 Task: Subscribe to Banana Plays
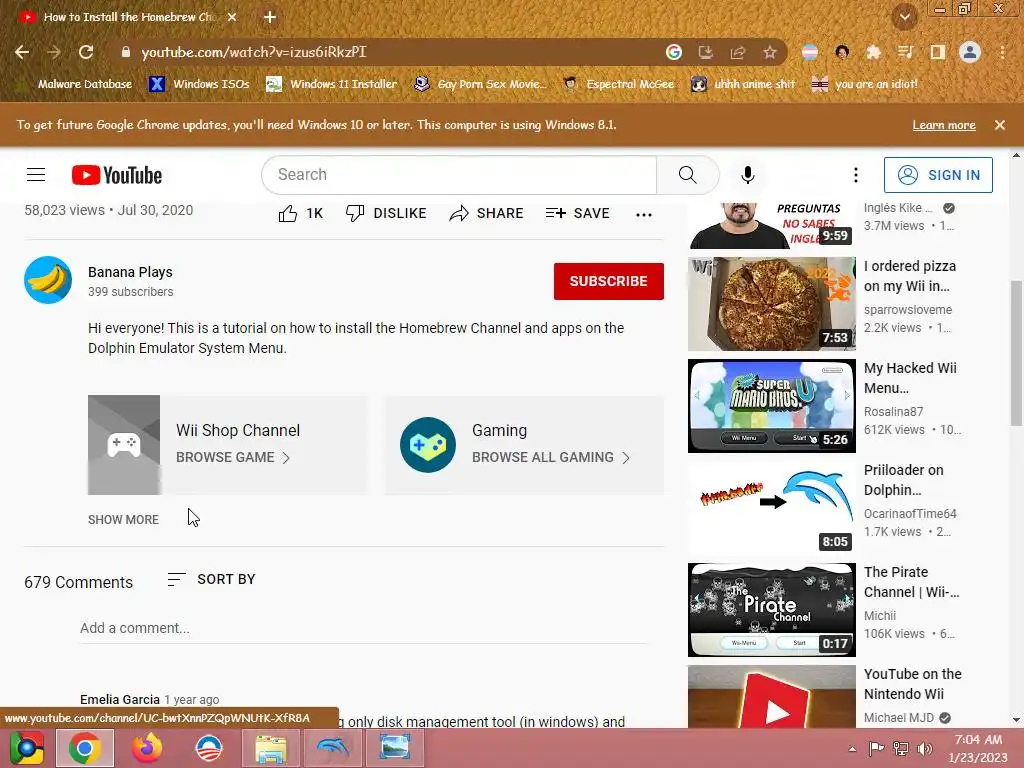[609, 281]
